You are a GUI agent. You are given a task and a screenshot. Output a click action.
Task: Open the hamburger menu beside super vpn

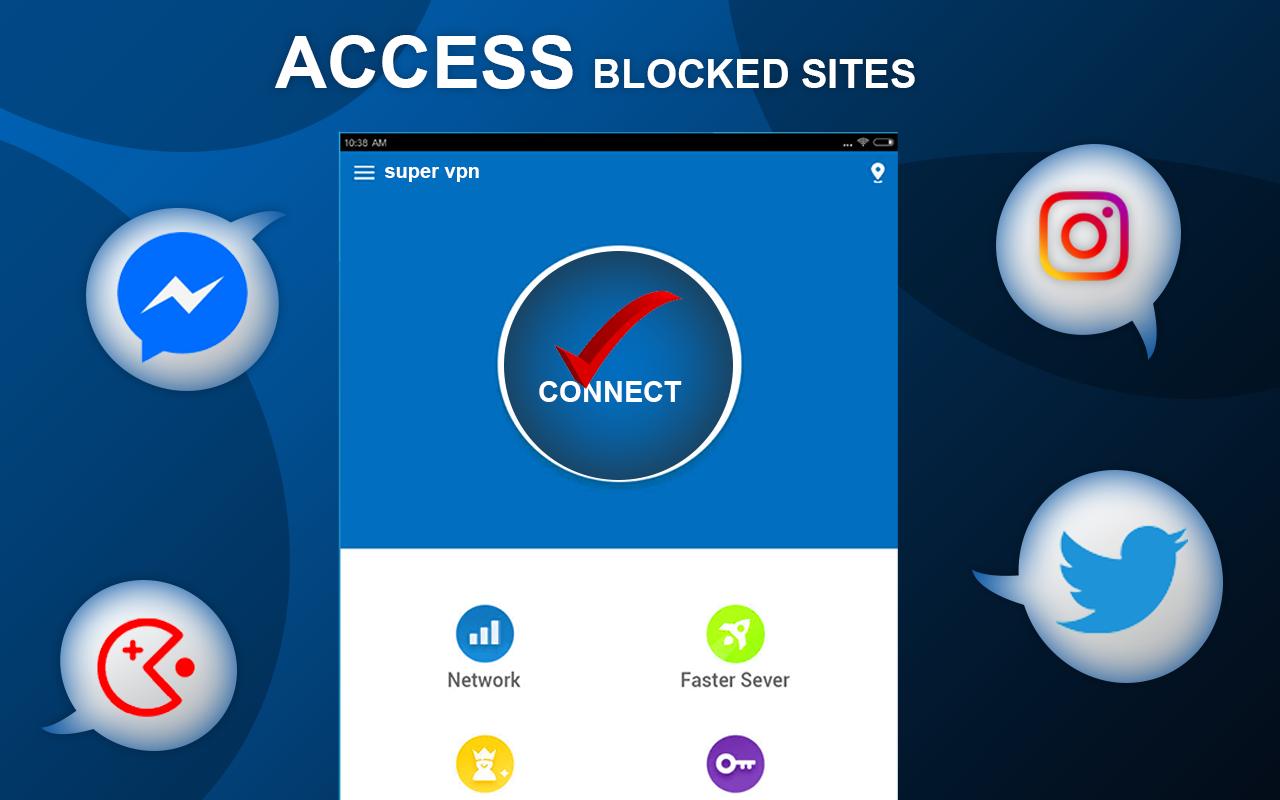click(x=364, y=173)
